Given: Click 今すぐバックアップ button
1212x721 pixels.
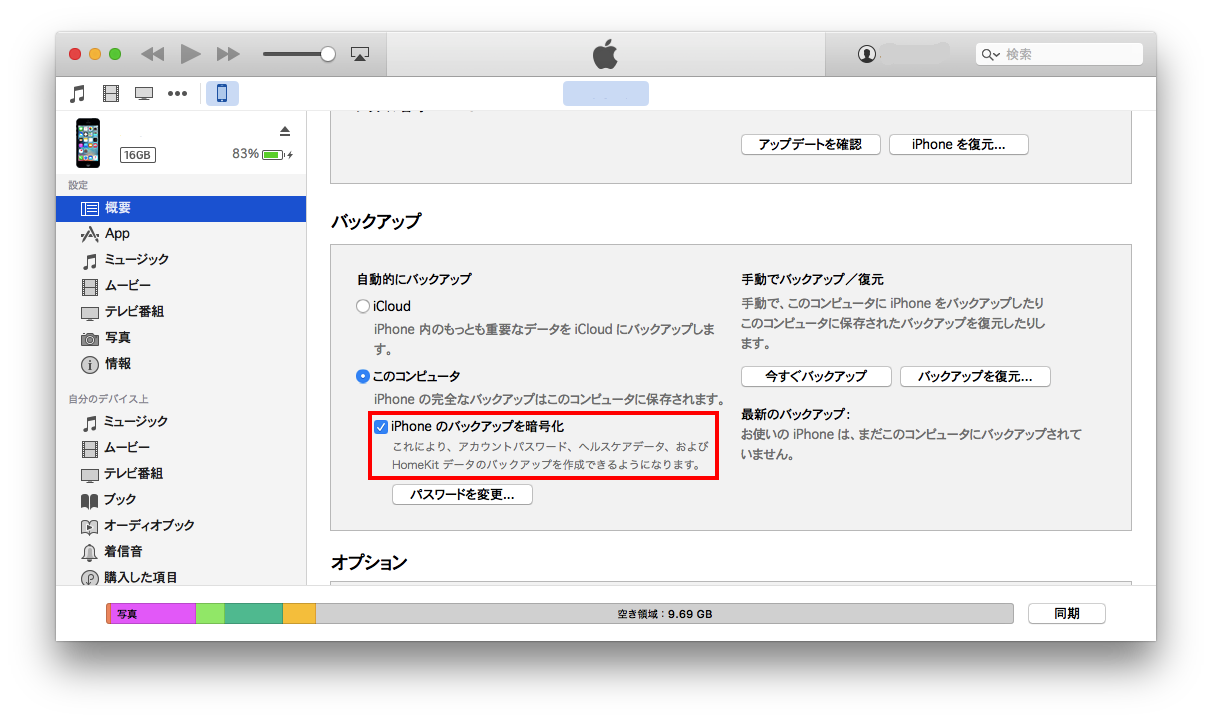Looking at the screenshot, I should (x=816, y=377).
